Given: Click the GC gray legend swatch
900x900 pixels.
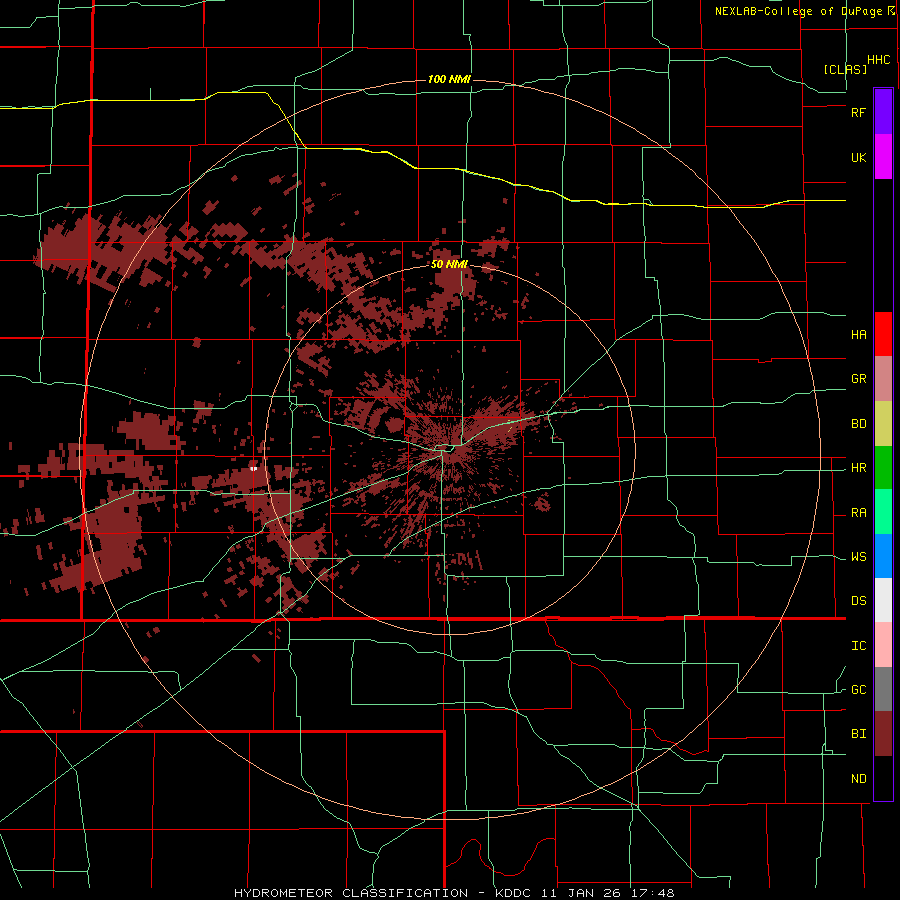Looking at the screenshot, I should (x=883, y=689).
